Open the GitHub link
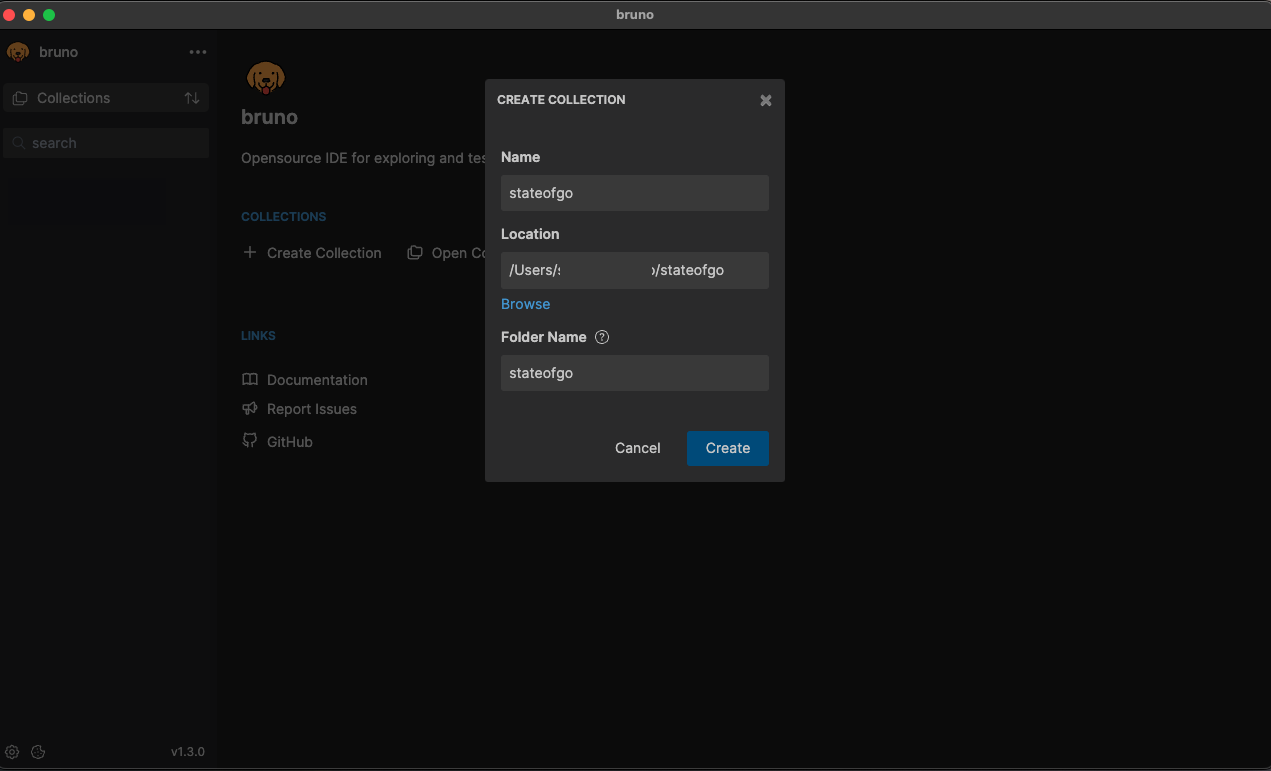Viewport: 1271px width, 771px height. point(290,442)
